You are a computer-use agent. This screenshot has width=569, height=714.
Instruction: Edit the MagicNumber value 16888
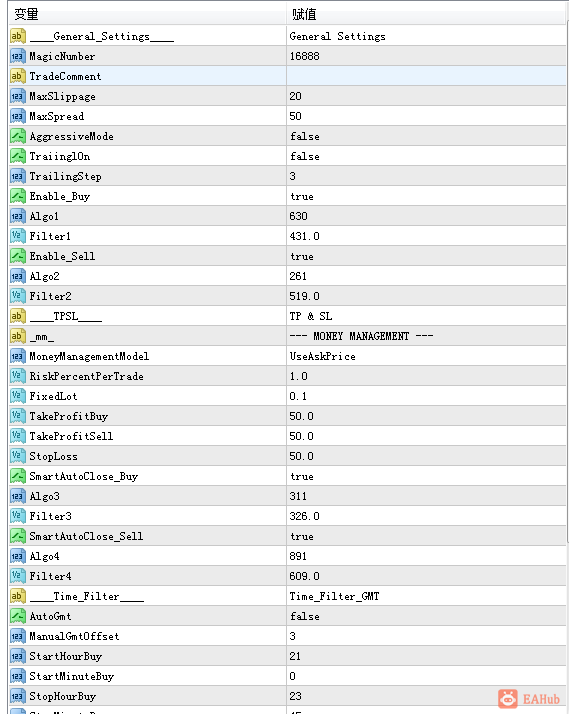click(305, 56)
